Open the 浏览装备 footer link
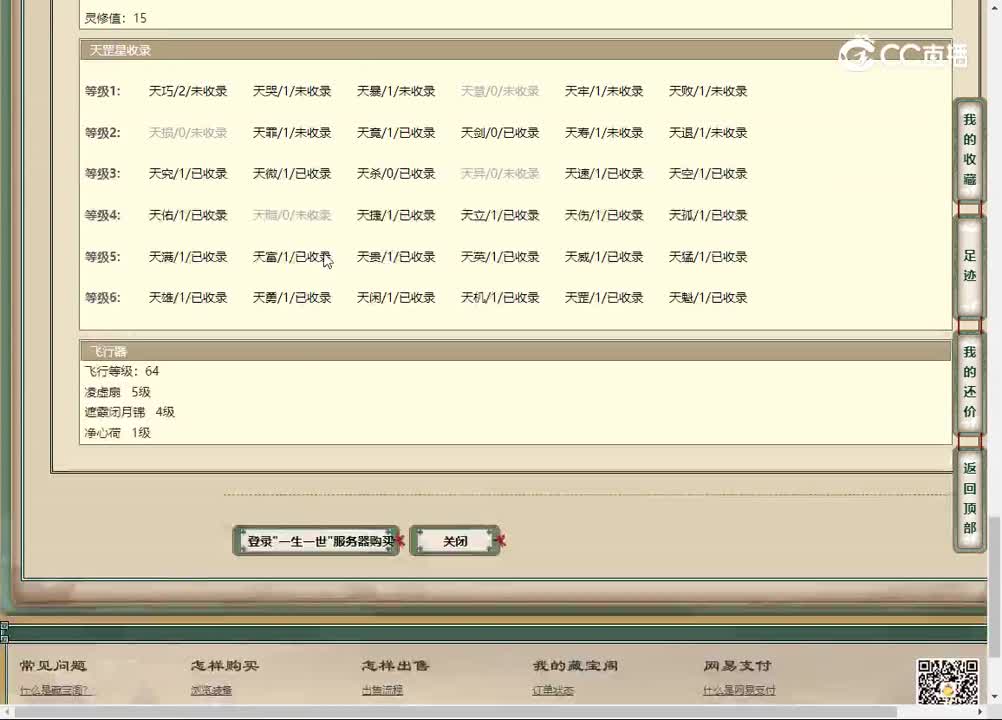The height and width of the screenshot is (720, 1002). pos(212,690)
